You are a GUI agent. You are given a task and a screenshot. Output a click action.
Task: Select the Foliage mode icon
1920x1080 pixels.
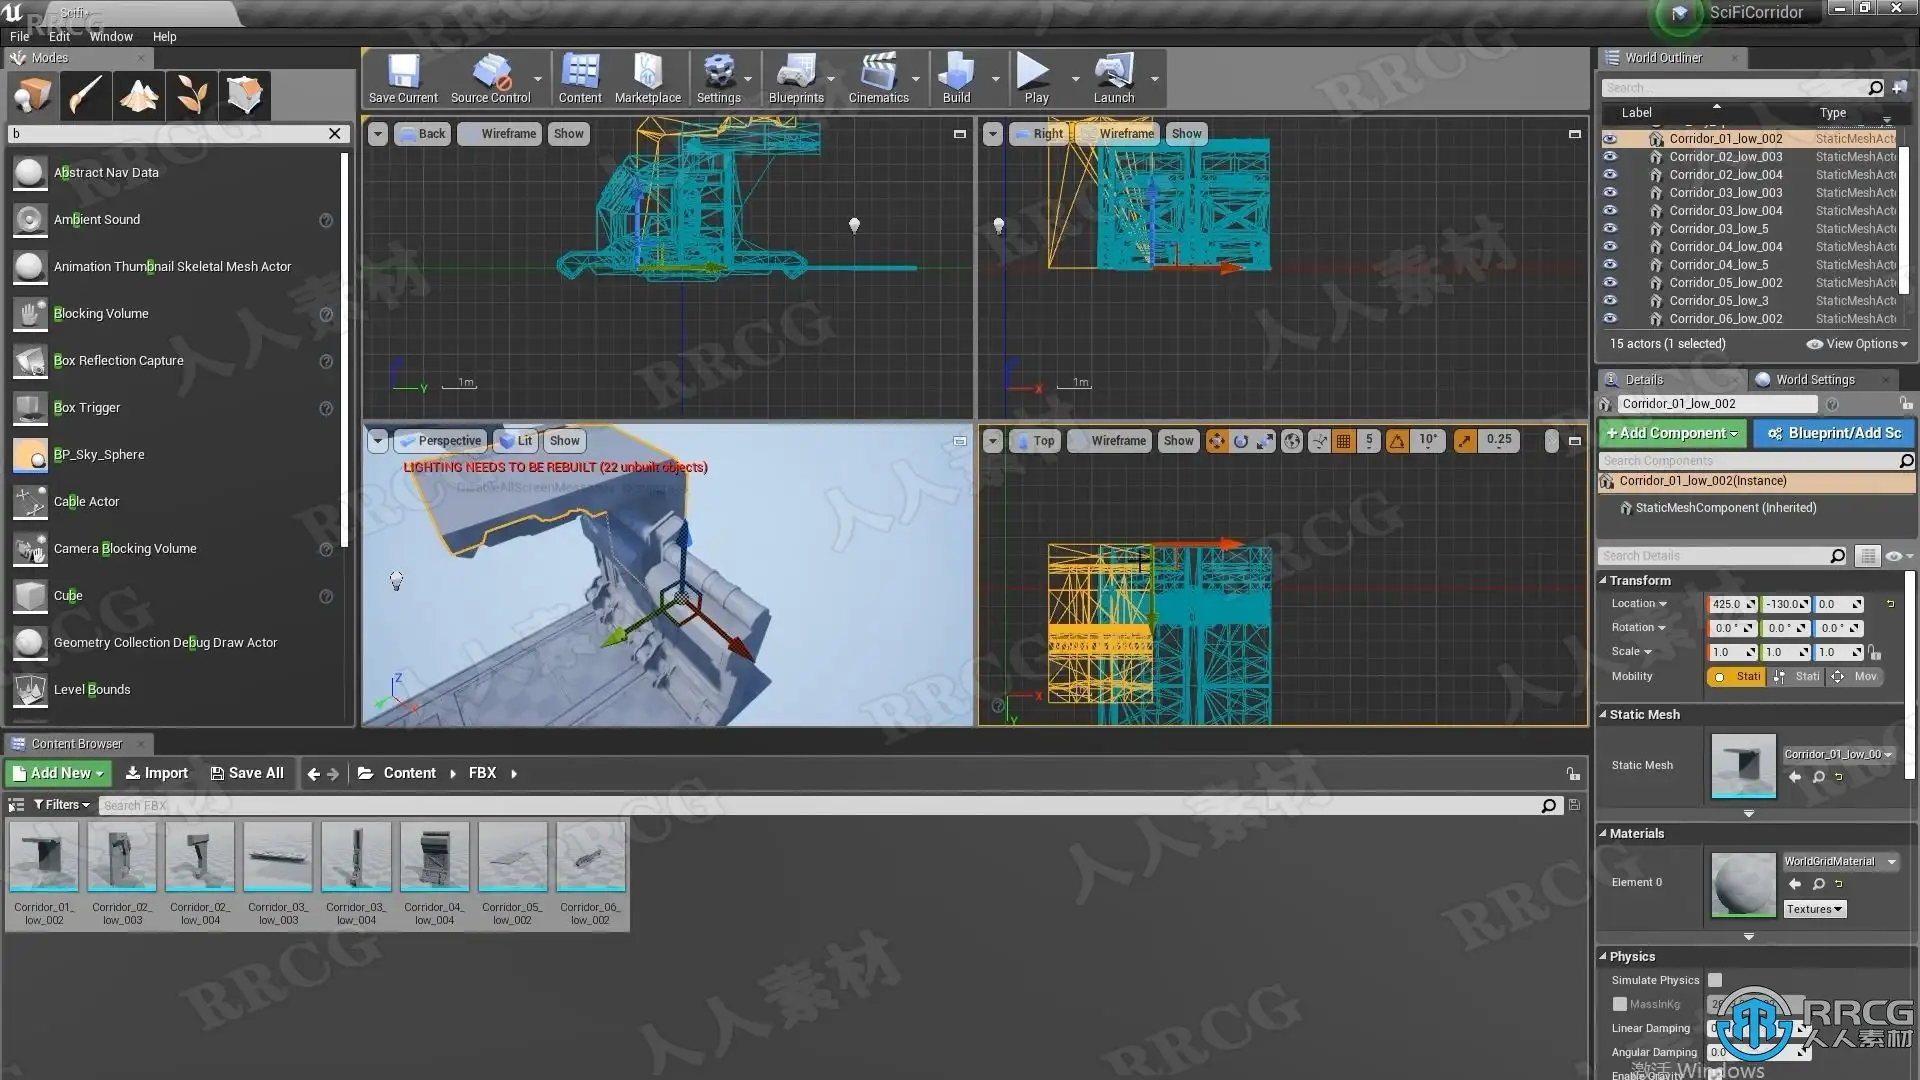[192, 96]
